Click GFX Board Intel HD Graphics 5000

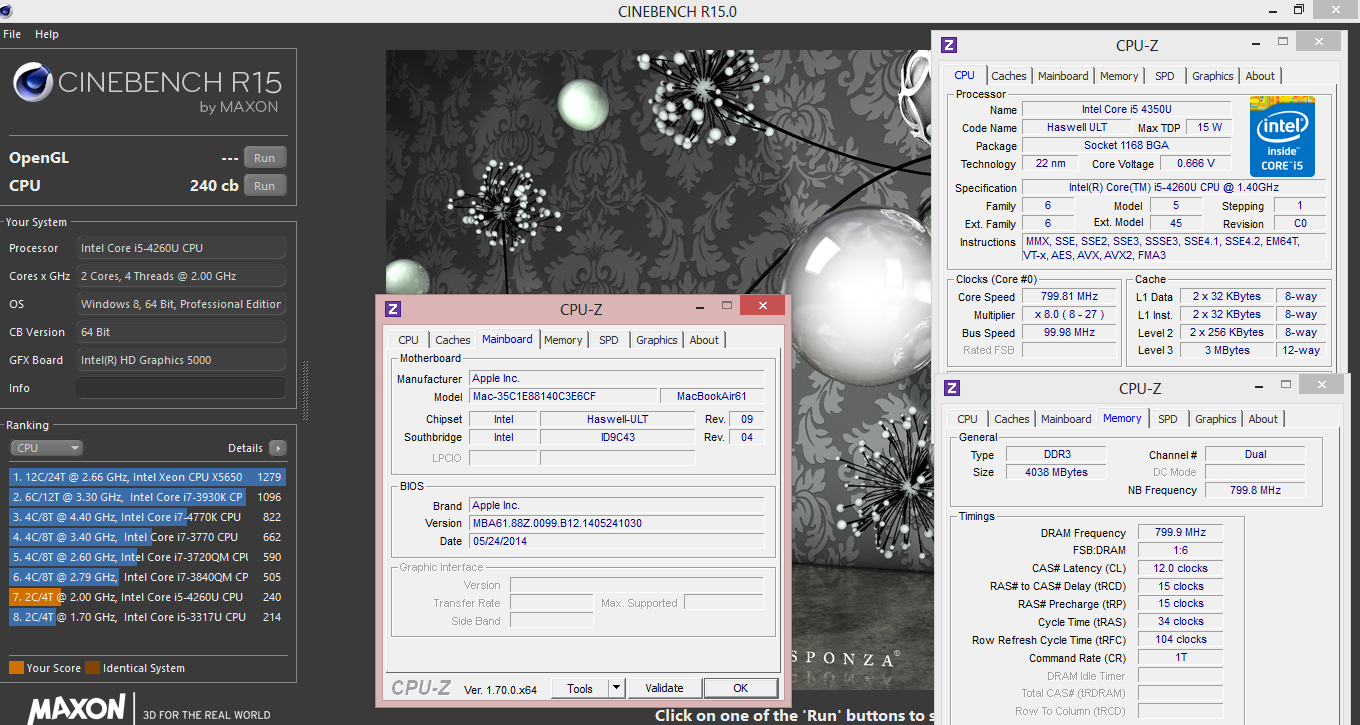point(181,360)
